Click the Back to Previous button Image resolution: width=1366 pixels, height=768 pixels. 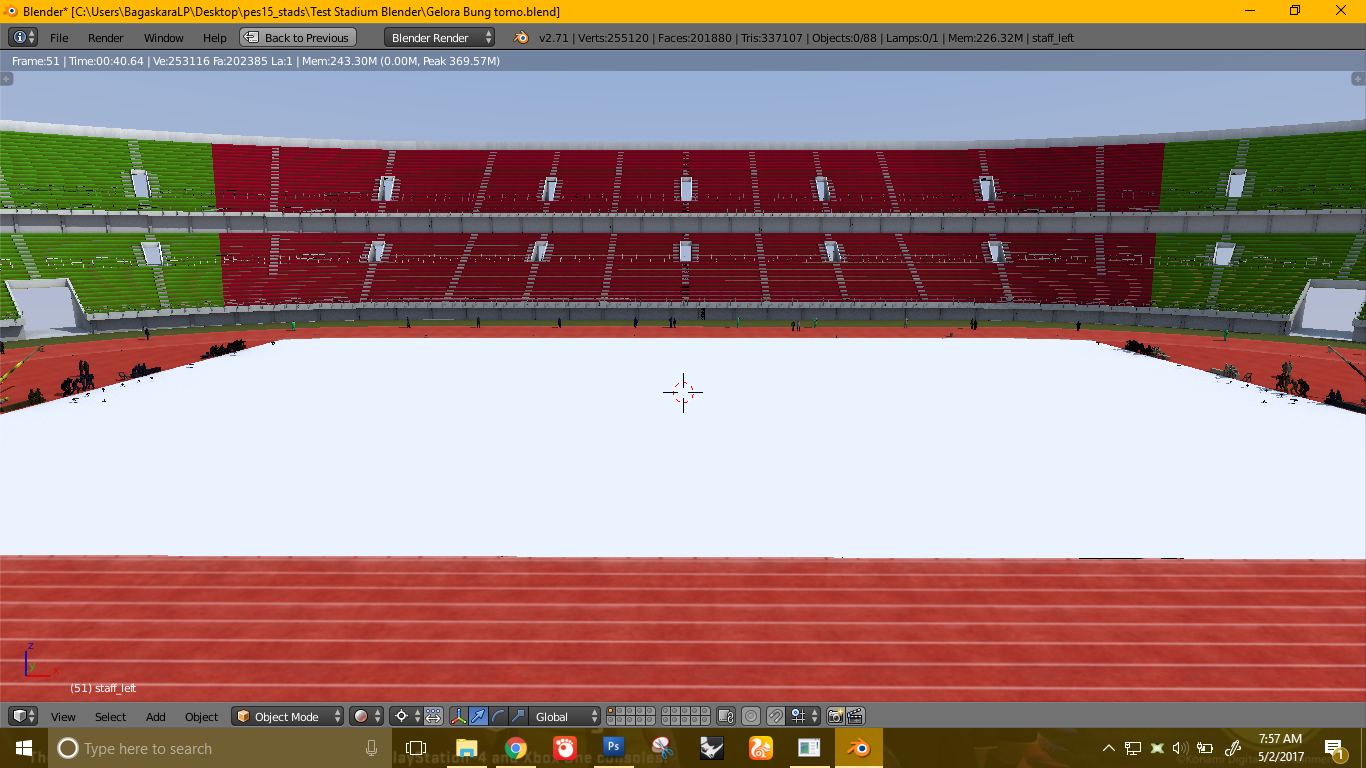coord(298,37)
